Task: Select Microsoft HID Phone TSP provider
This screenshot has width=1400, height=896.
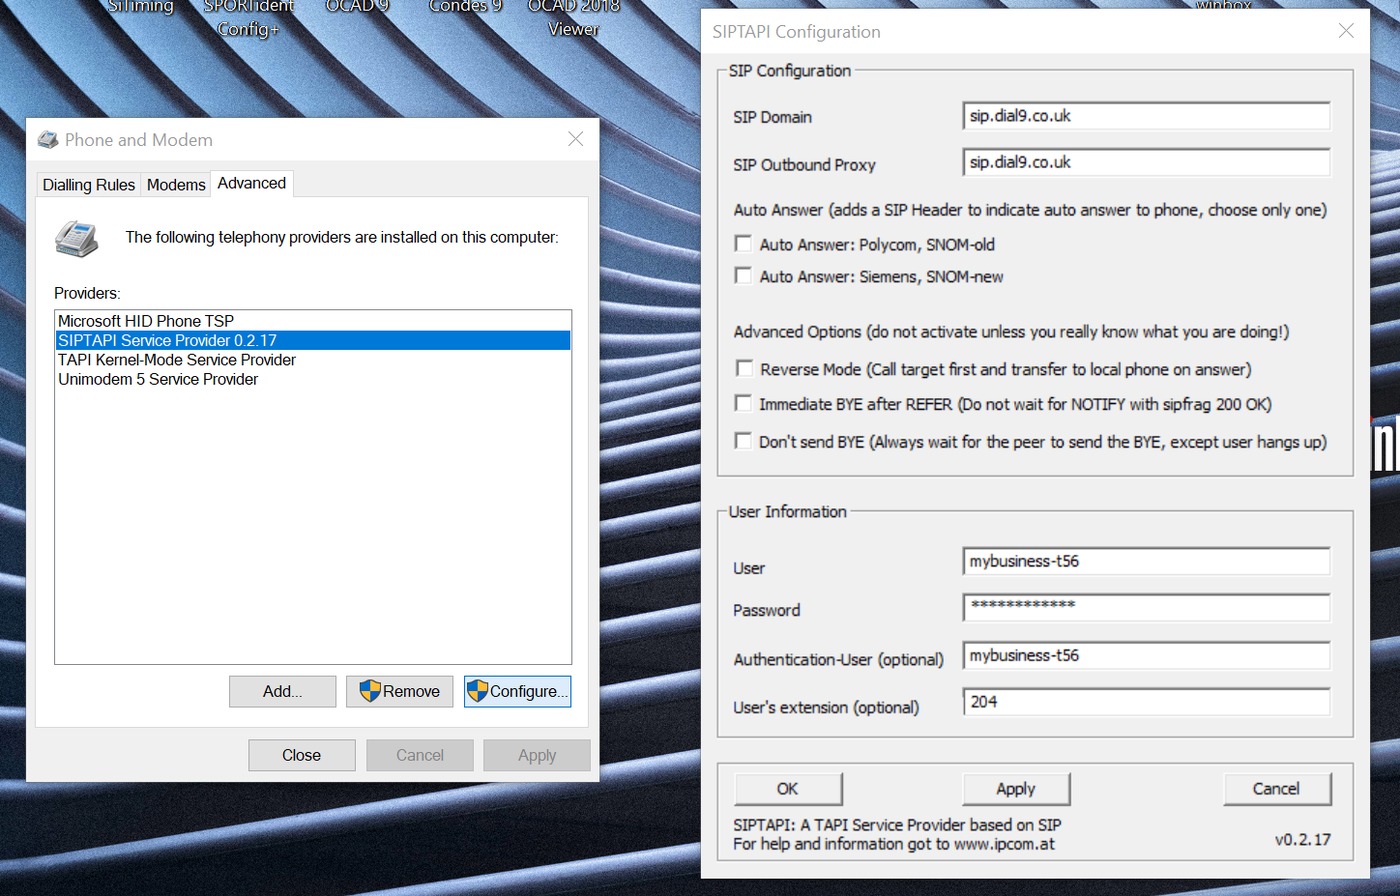Action: click(x=313, y=321)
